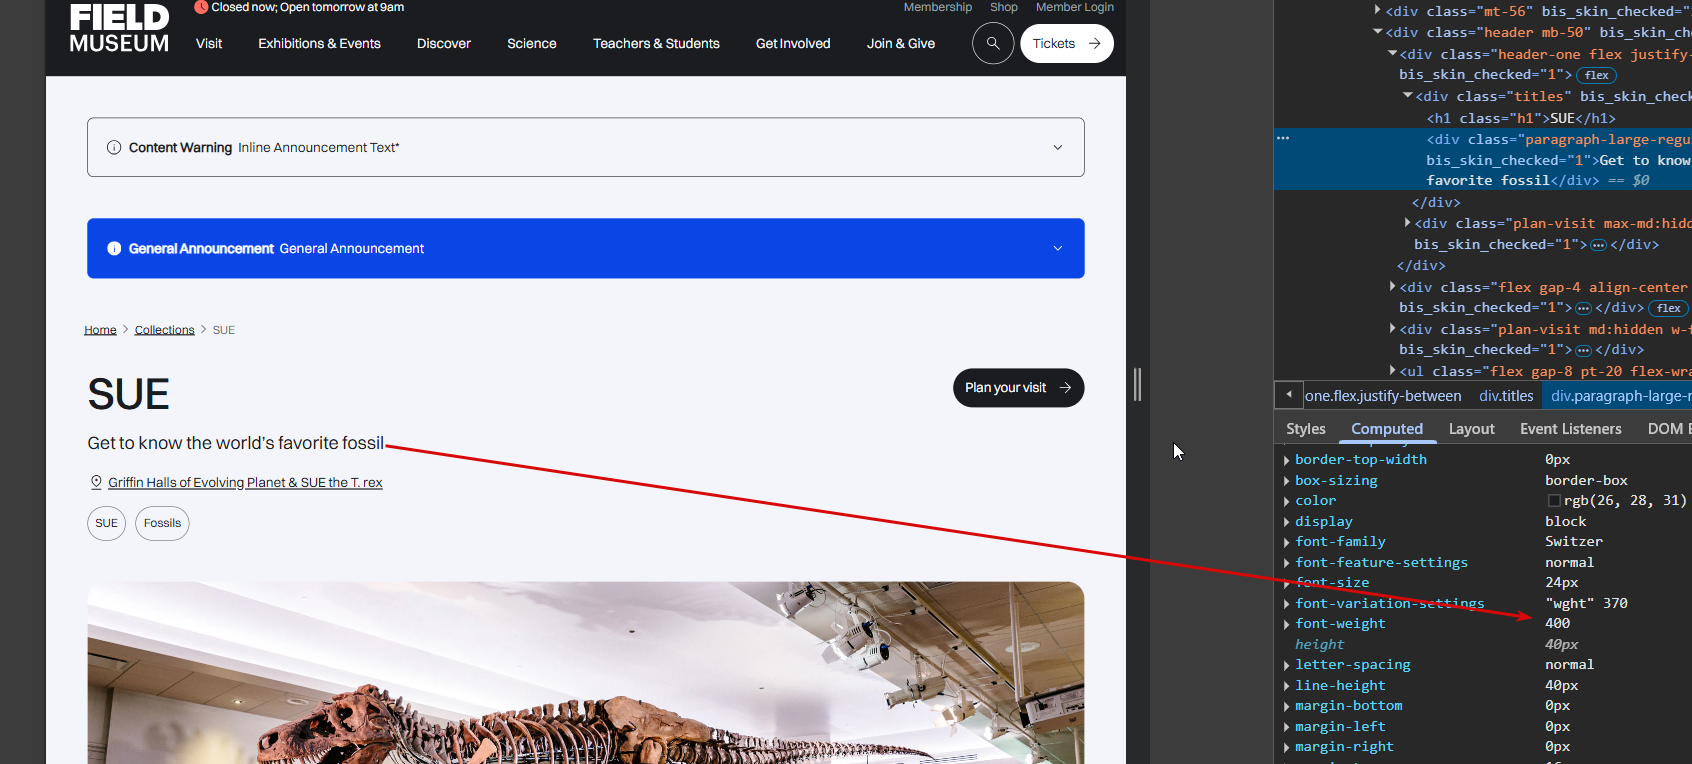Expand the color computed property
The height and width of the screenshot is (764, 1692).
coord(1287,501)
